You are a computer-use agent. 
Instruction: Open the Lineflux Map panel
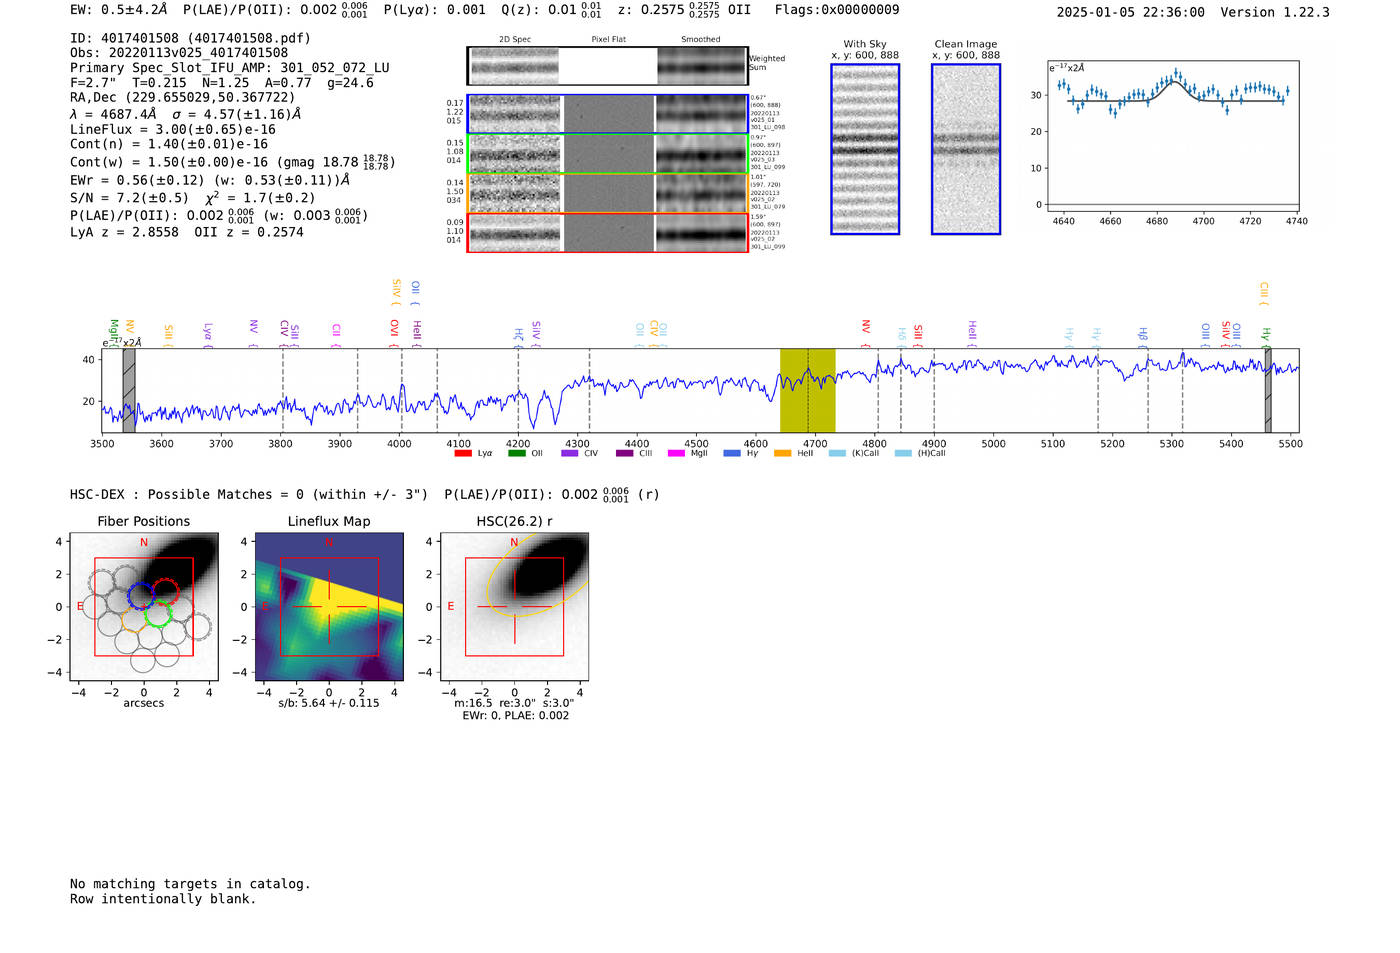tap(329, 607)
